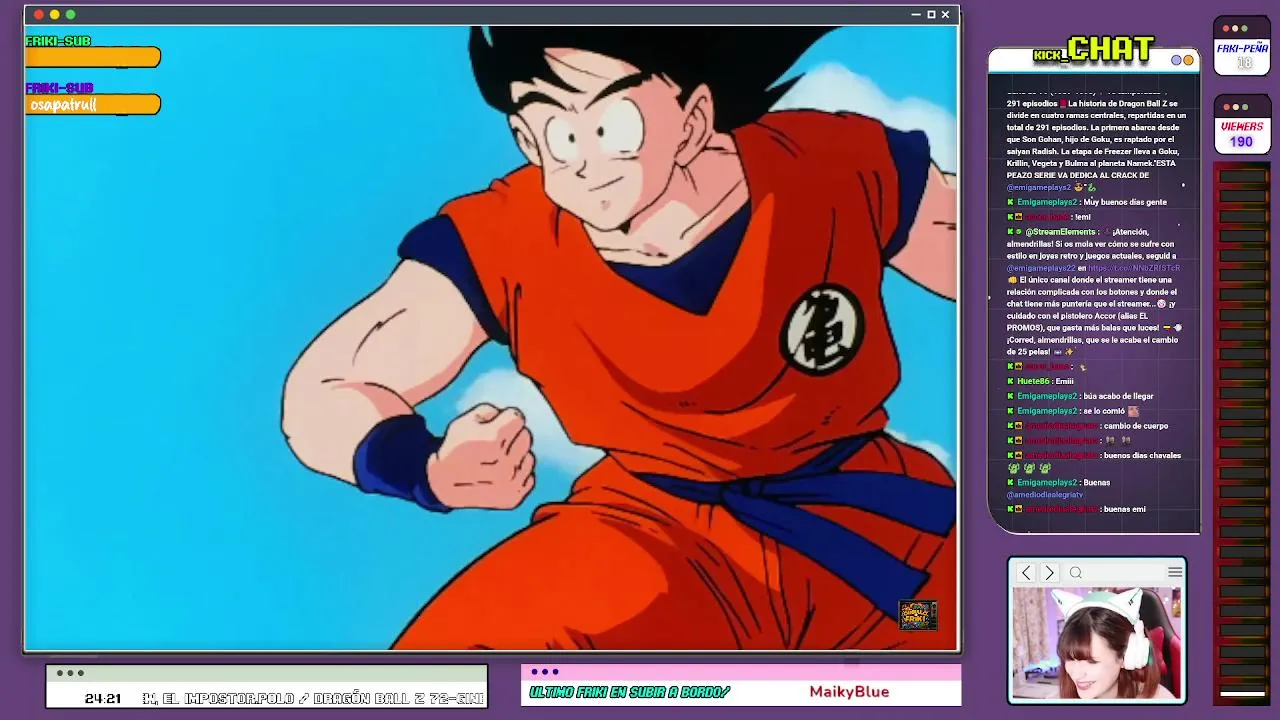Go back with the webcam window's left arrow

click(1026, 573)
